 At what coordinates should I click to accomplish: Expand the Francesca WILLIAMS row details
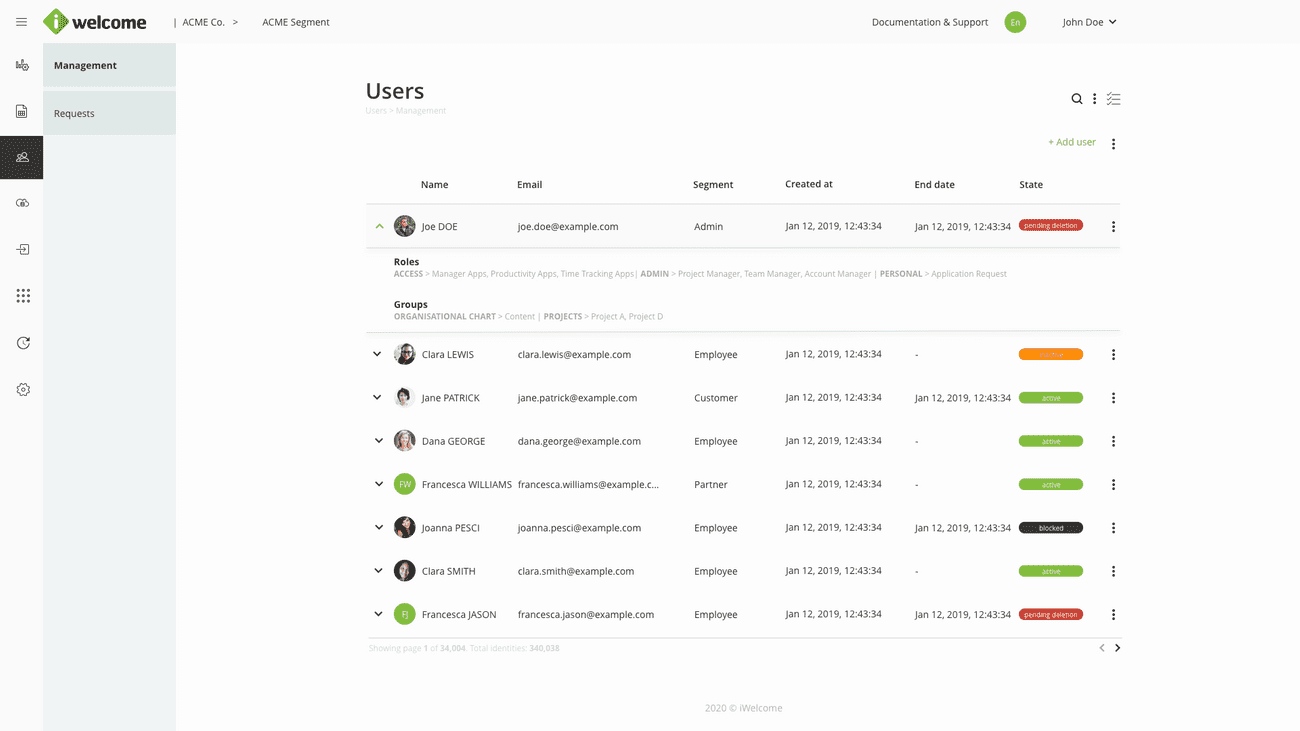point(379,484)
